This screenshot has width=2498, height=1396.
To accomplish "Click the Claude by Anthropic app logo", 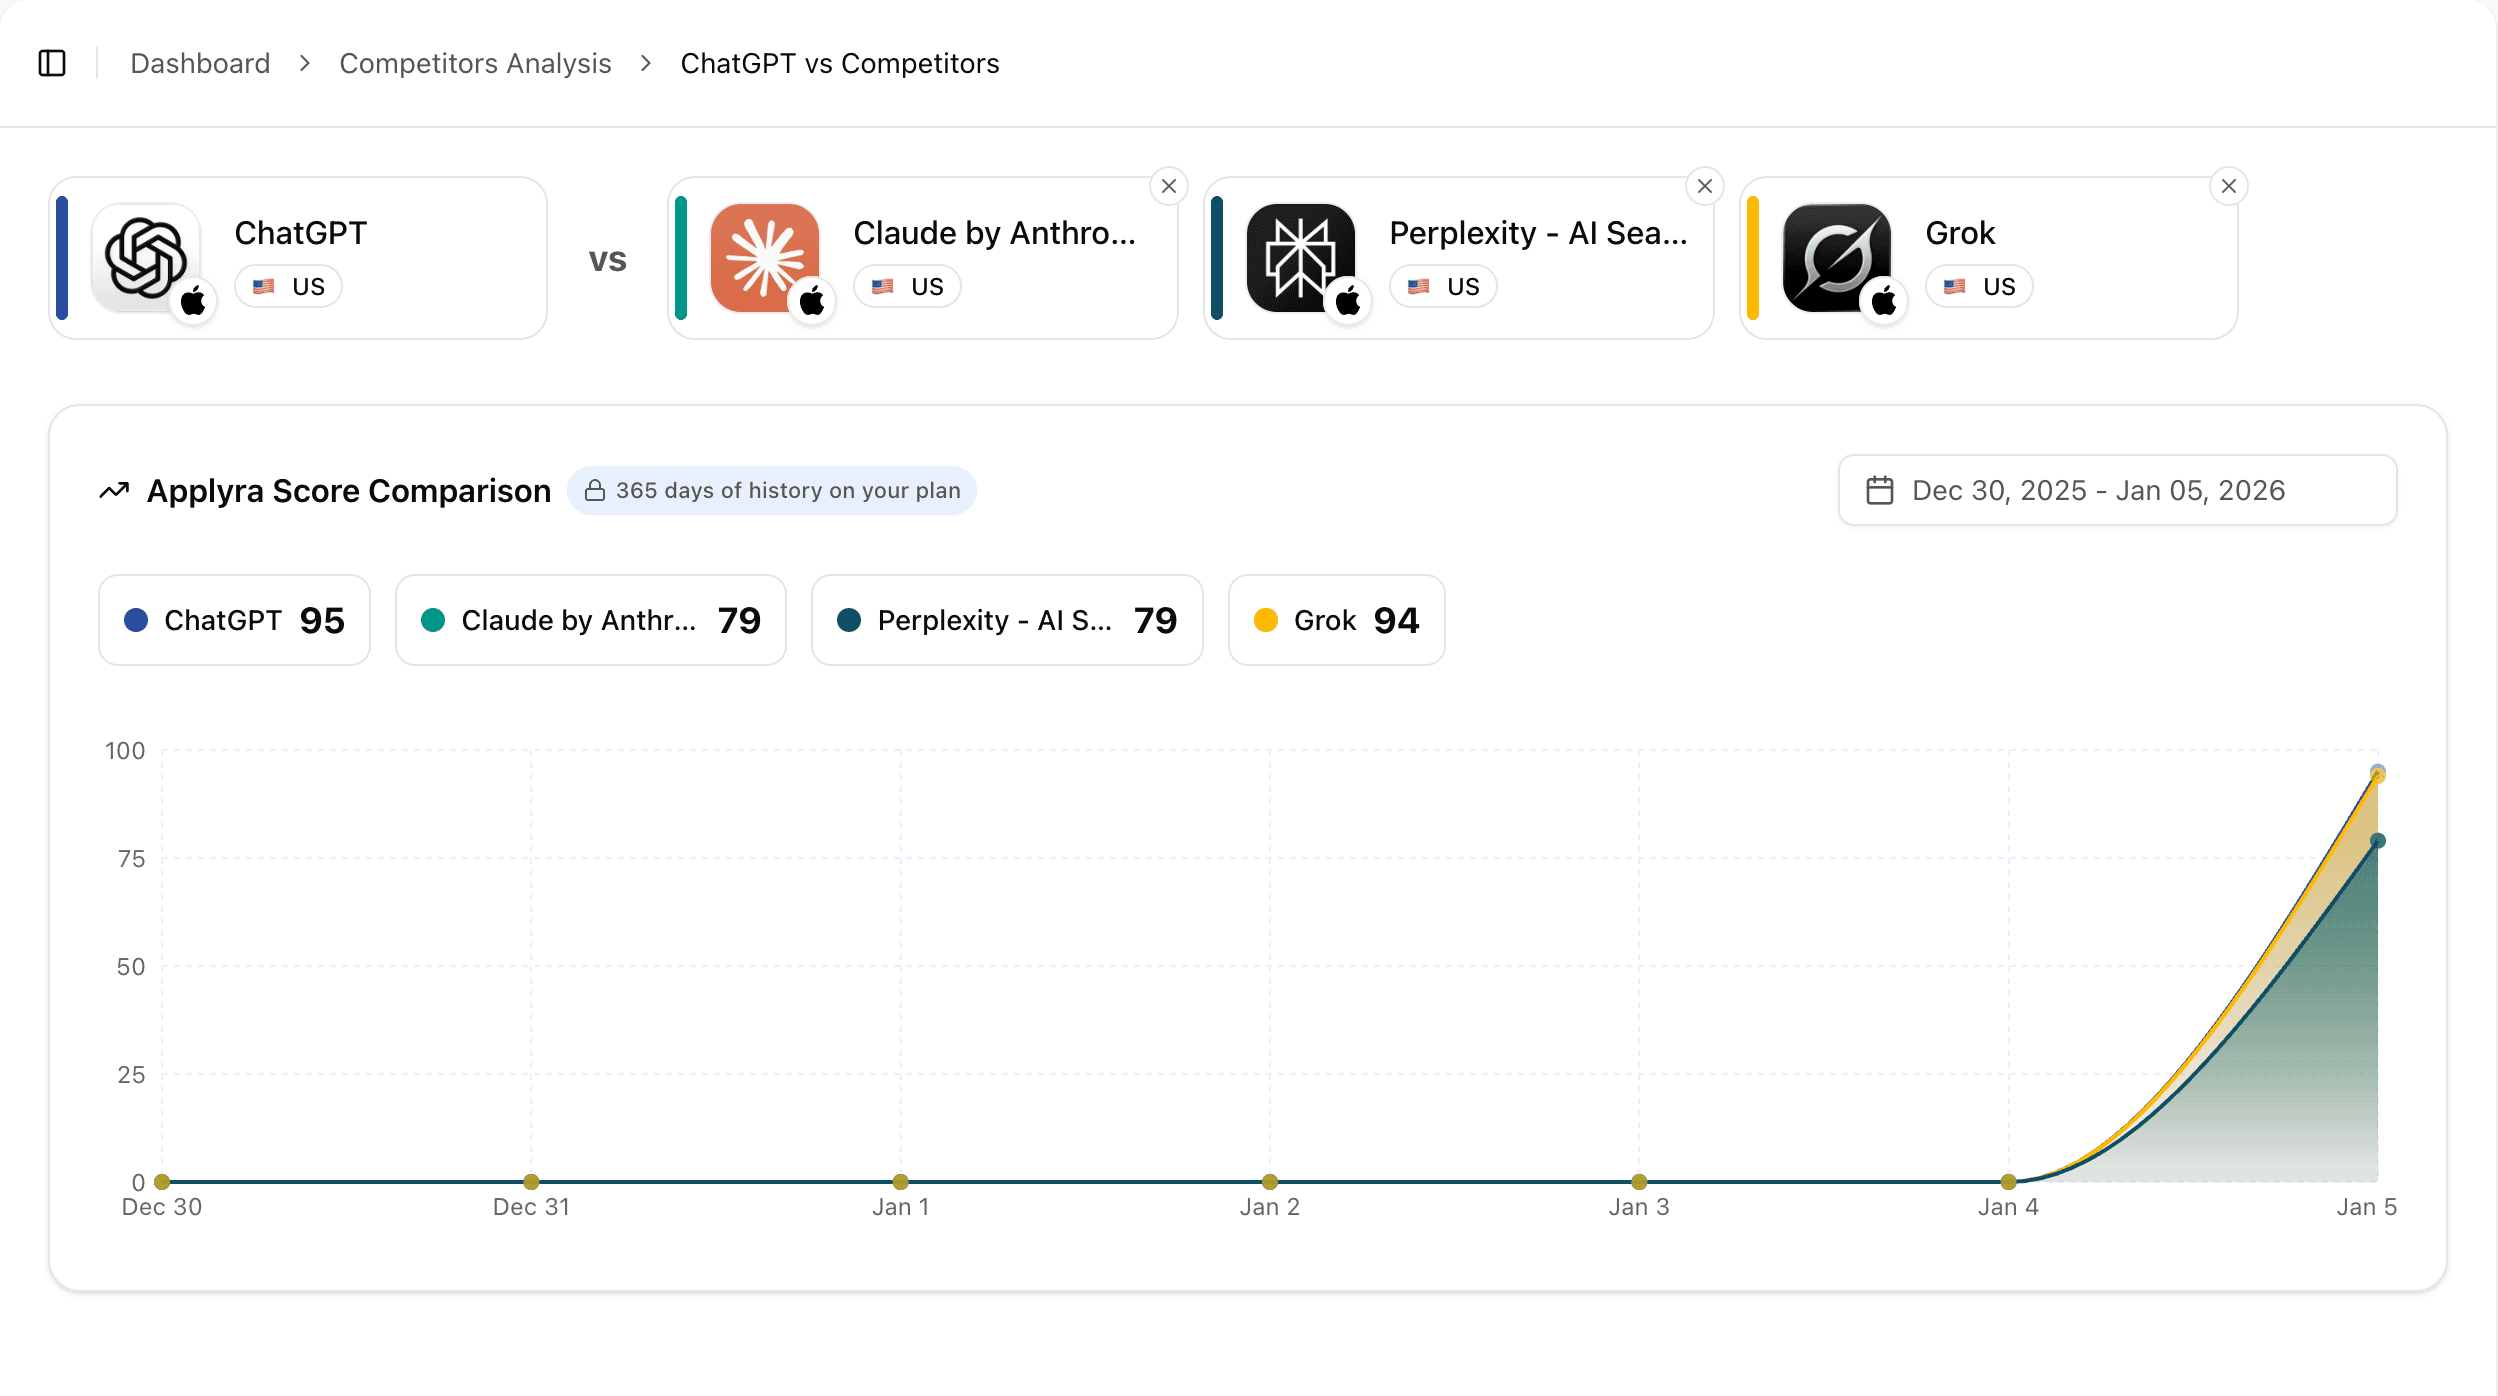I will click(765, 257).
